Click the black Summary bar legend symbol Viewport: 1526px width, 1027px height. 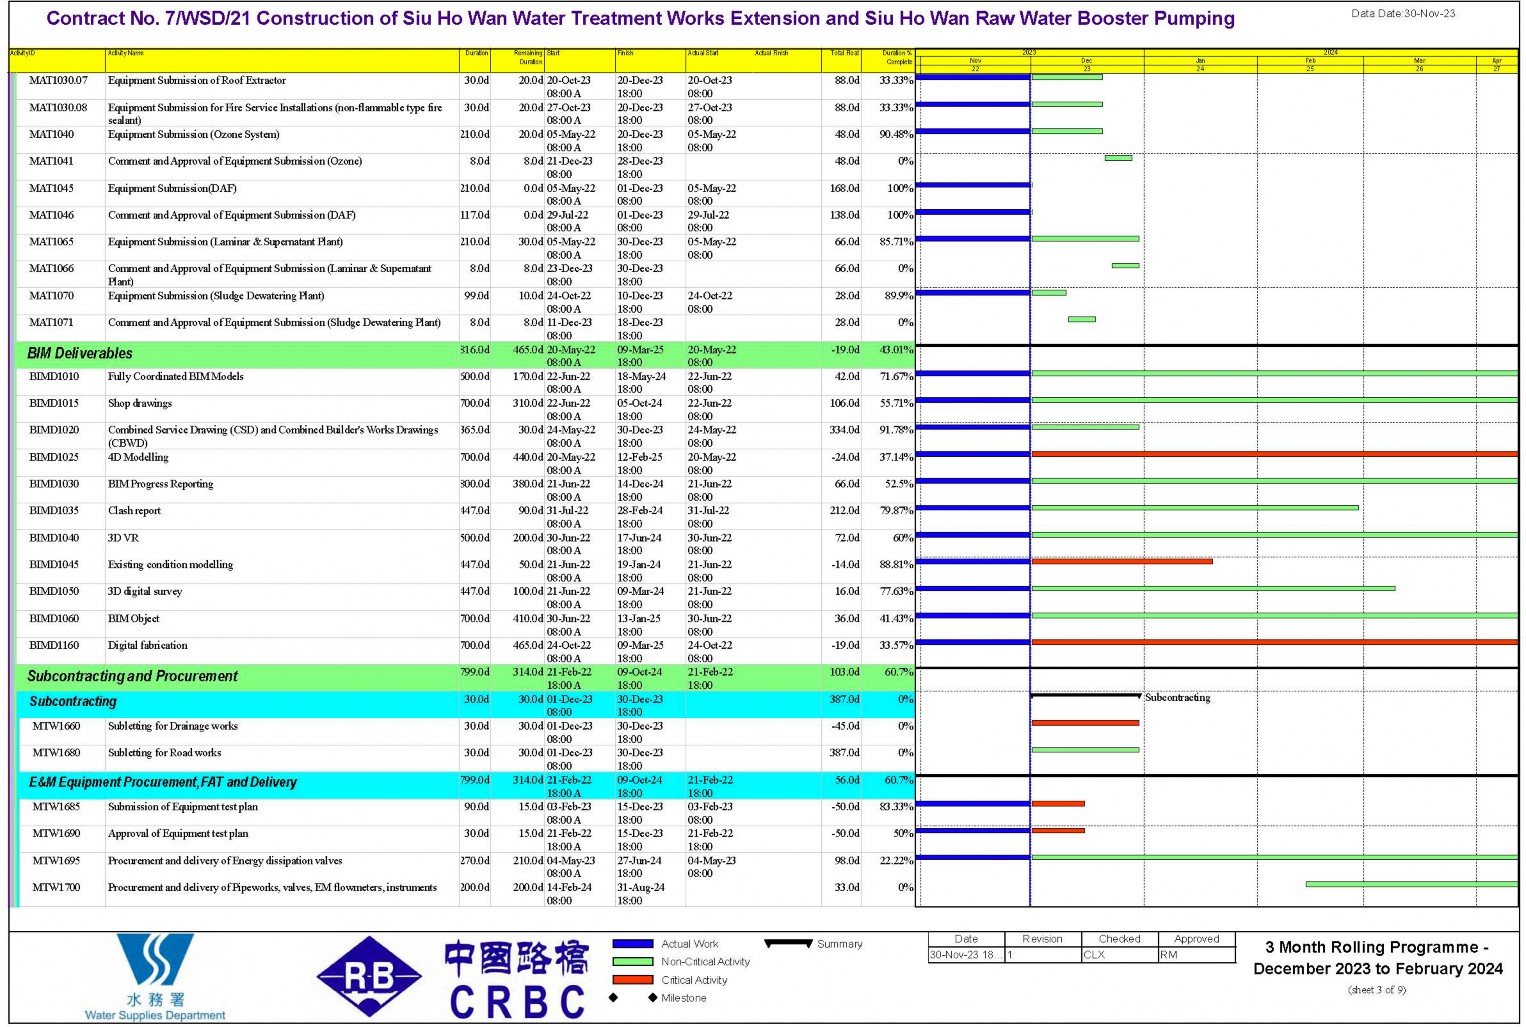pos(788,943)
